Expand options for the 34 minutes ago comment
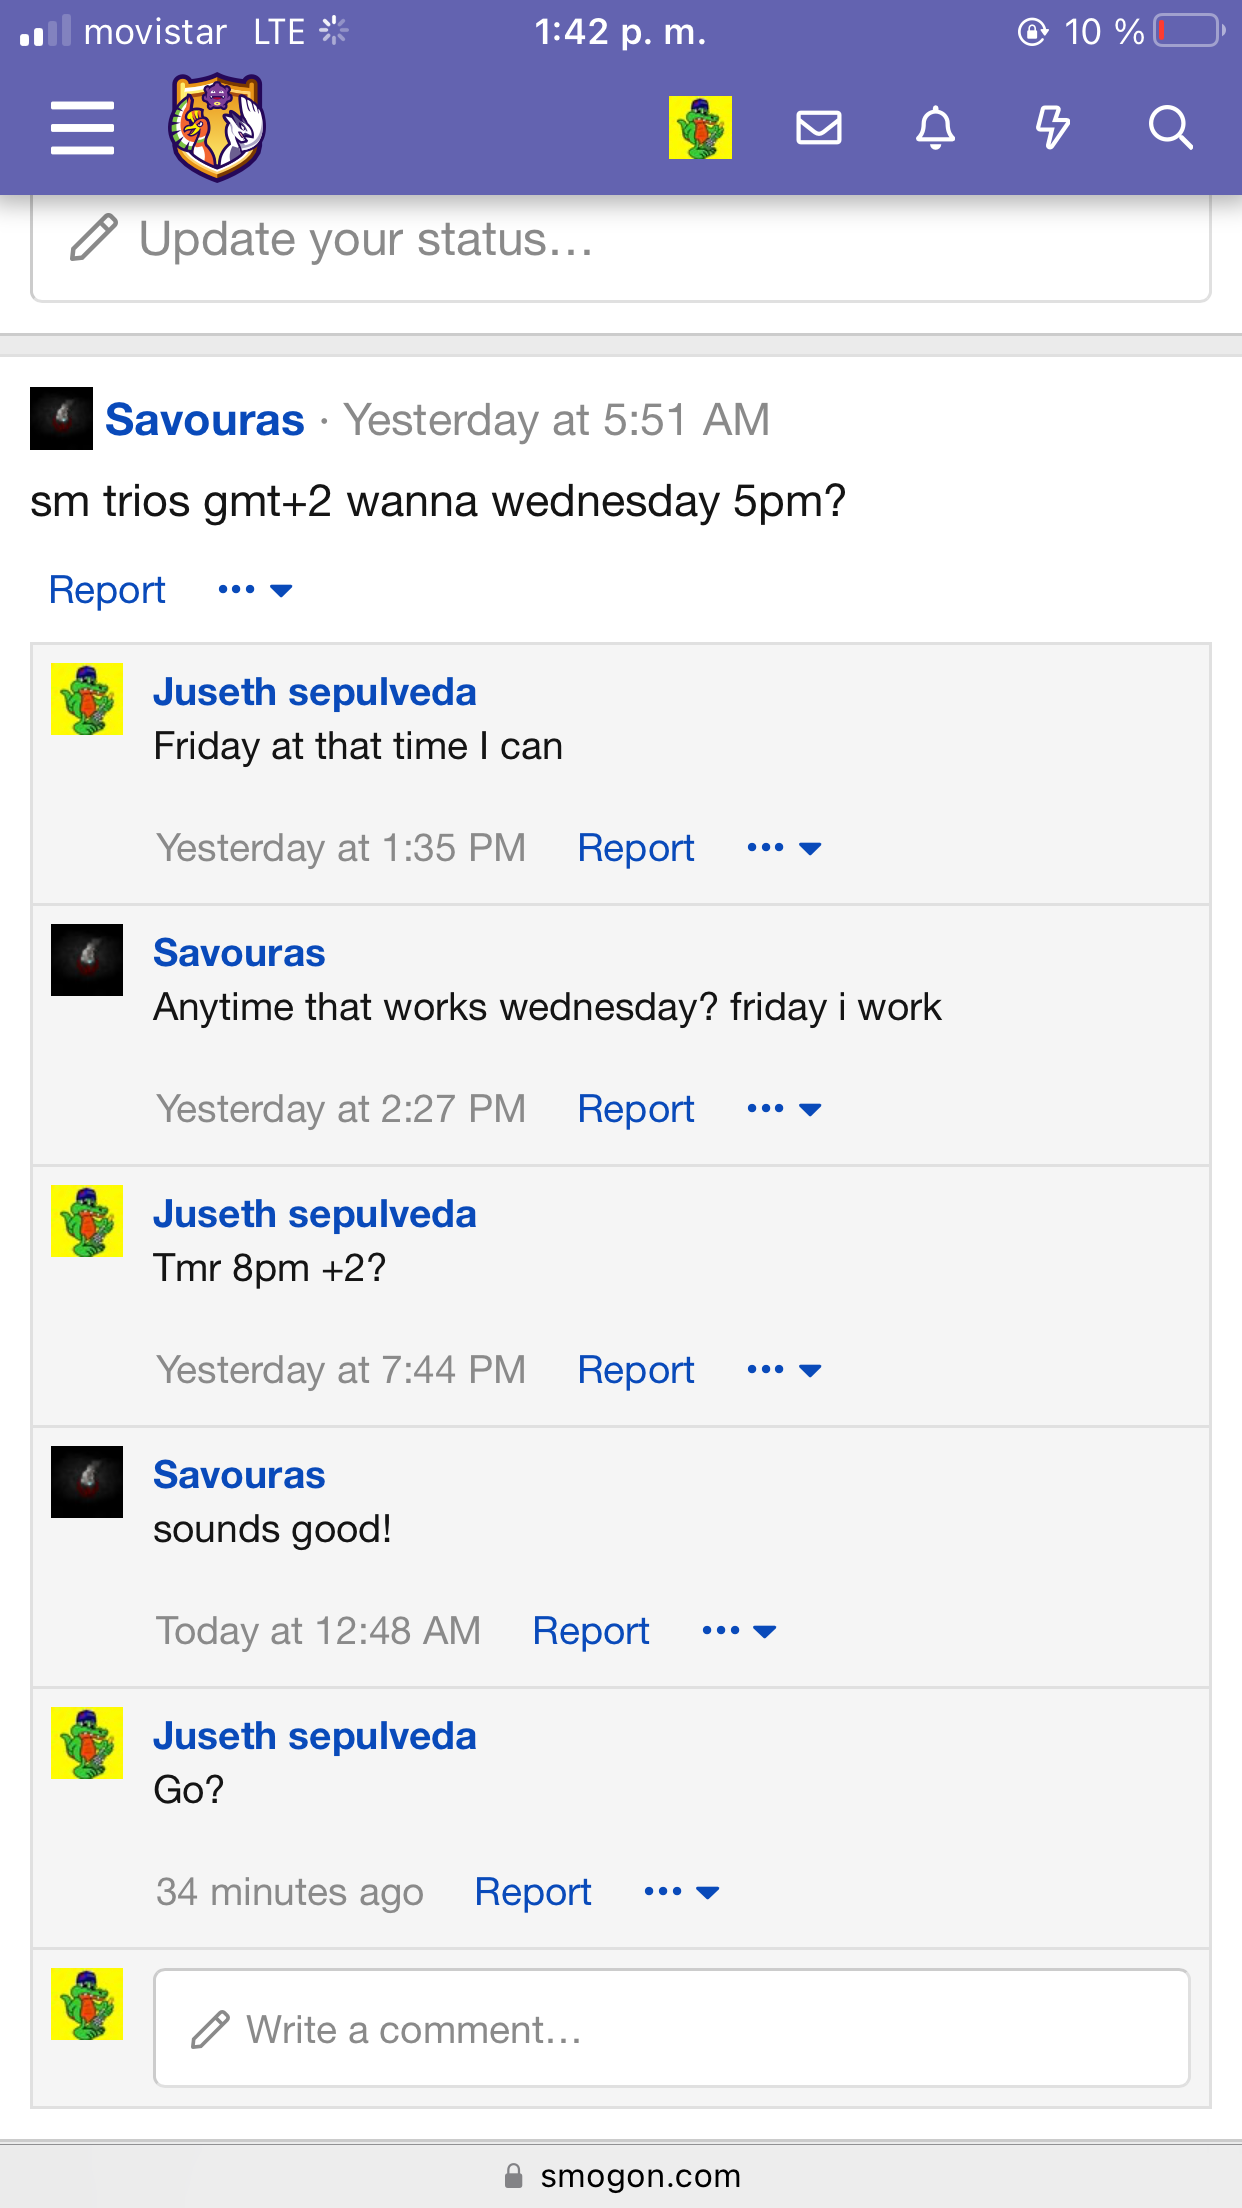 click(x=682, y=1892)
